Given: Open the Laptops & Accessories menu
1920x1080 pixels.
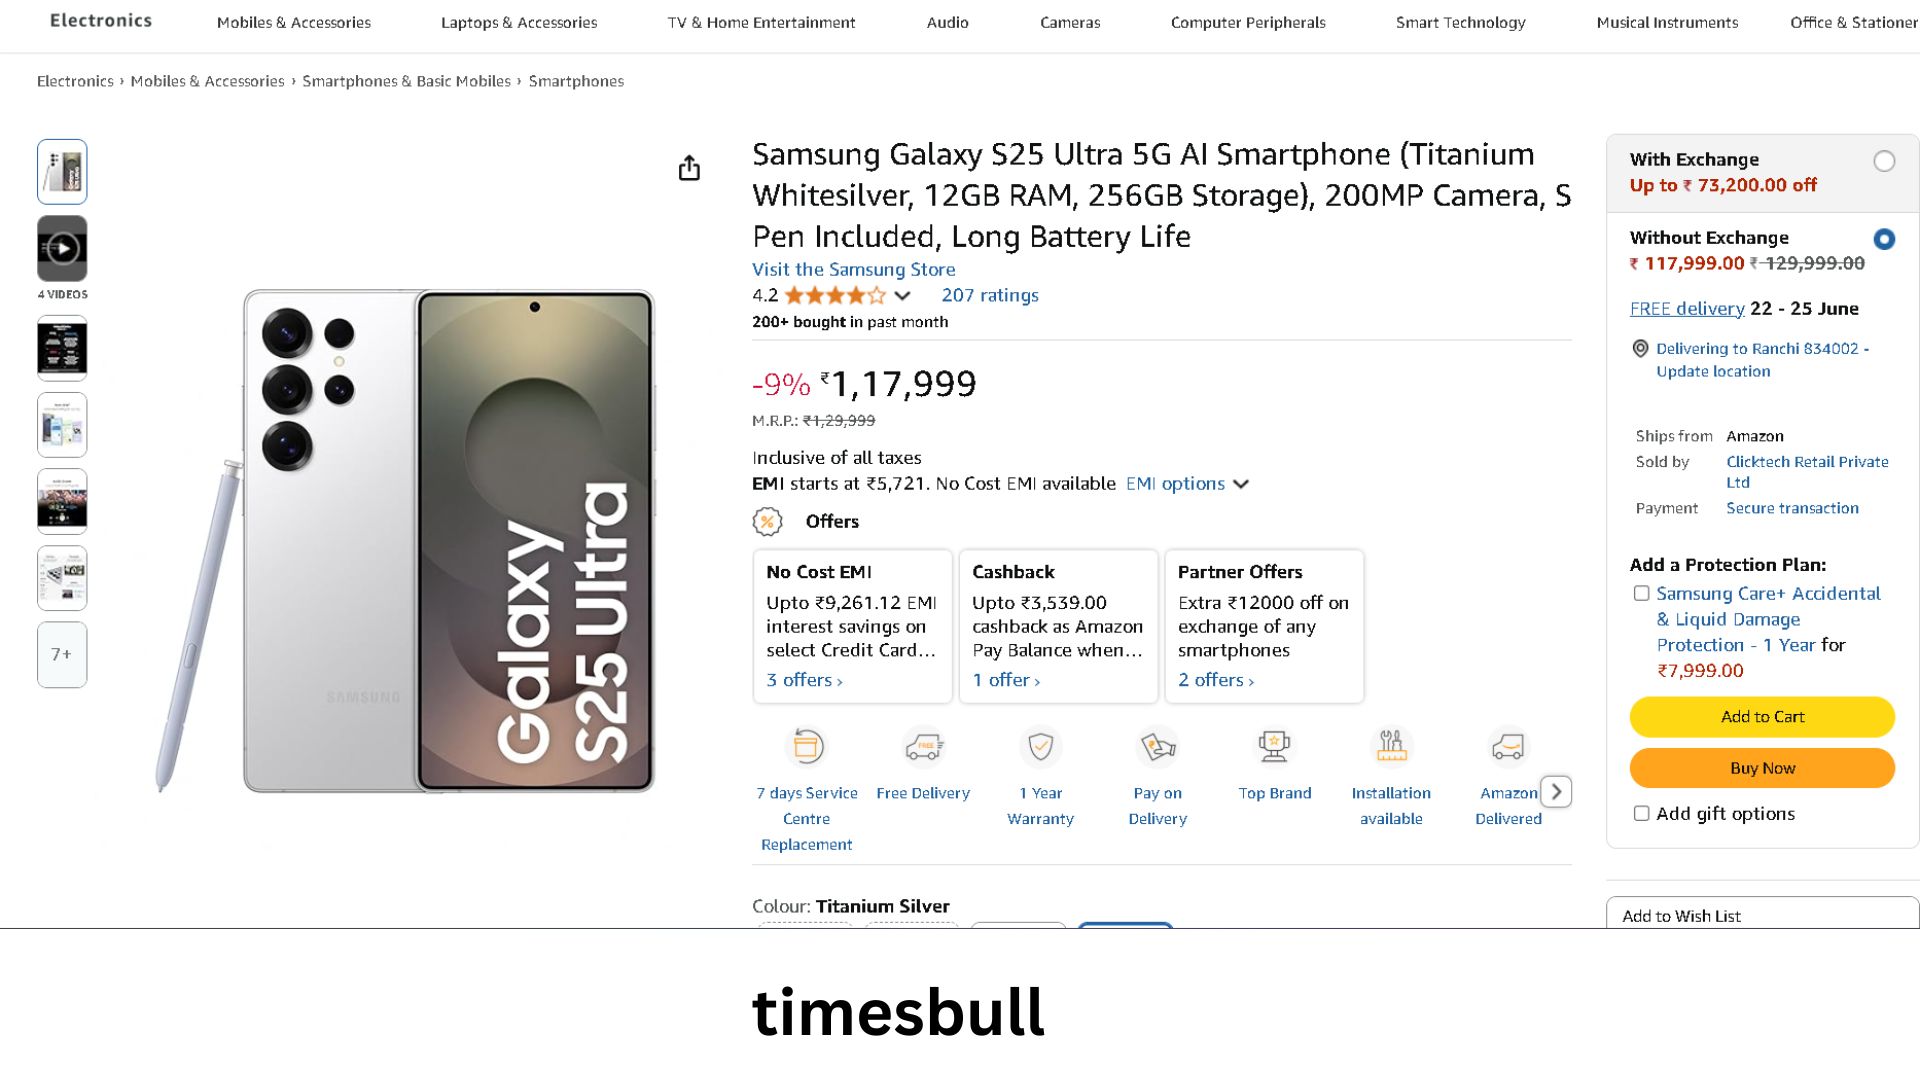Looking at the screenshot, I should click(x=519, y=22).
